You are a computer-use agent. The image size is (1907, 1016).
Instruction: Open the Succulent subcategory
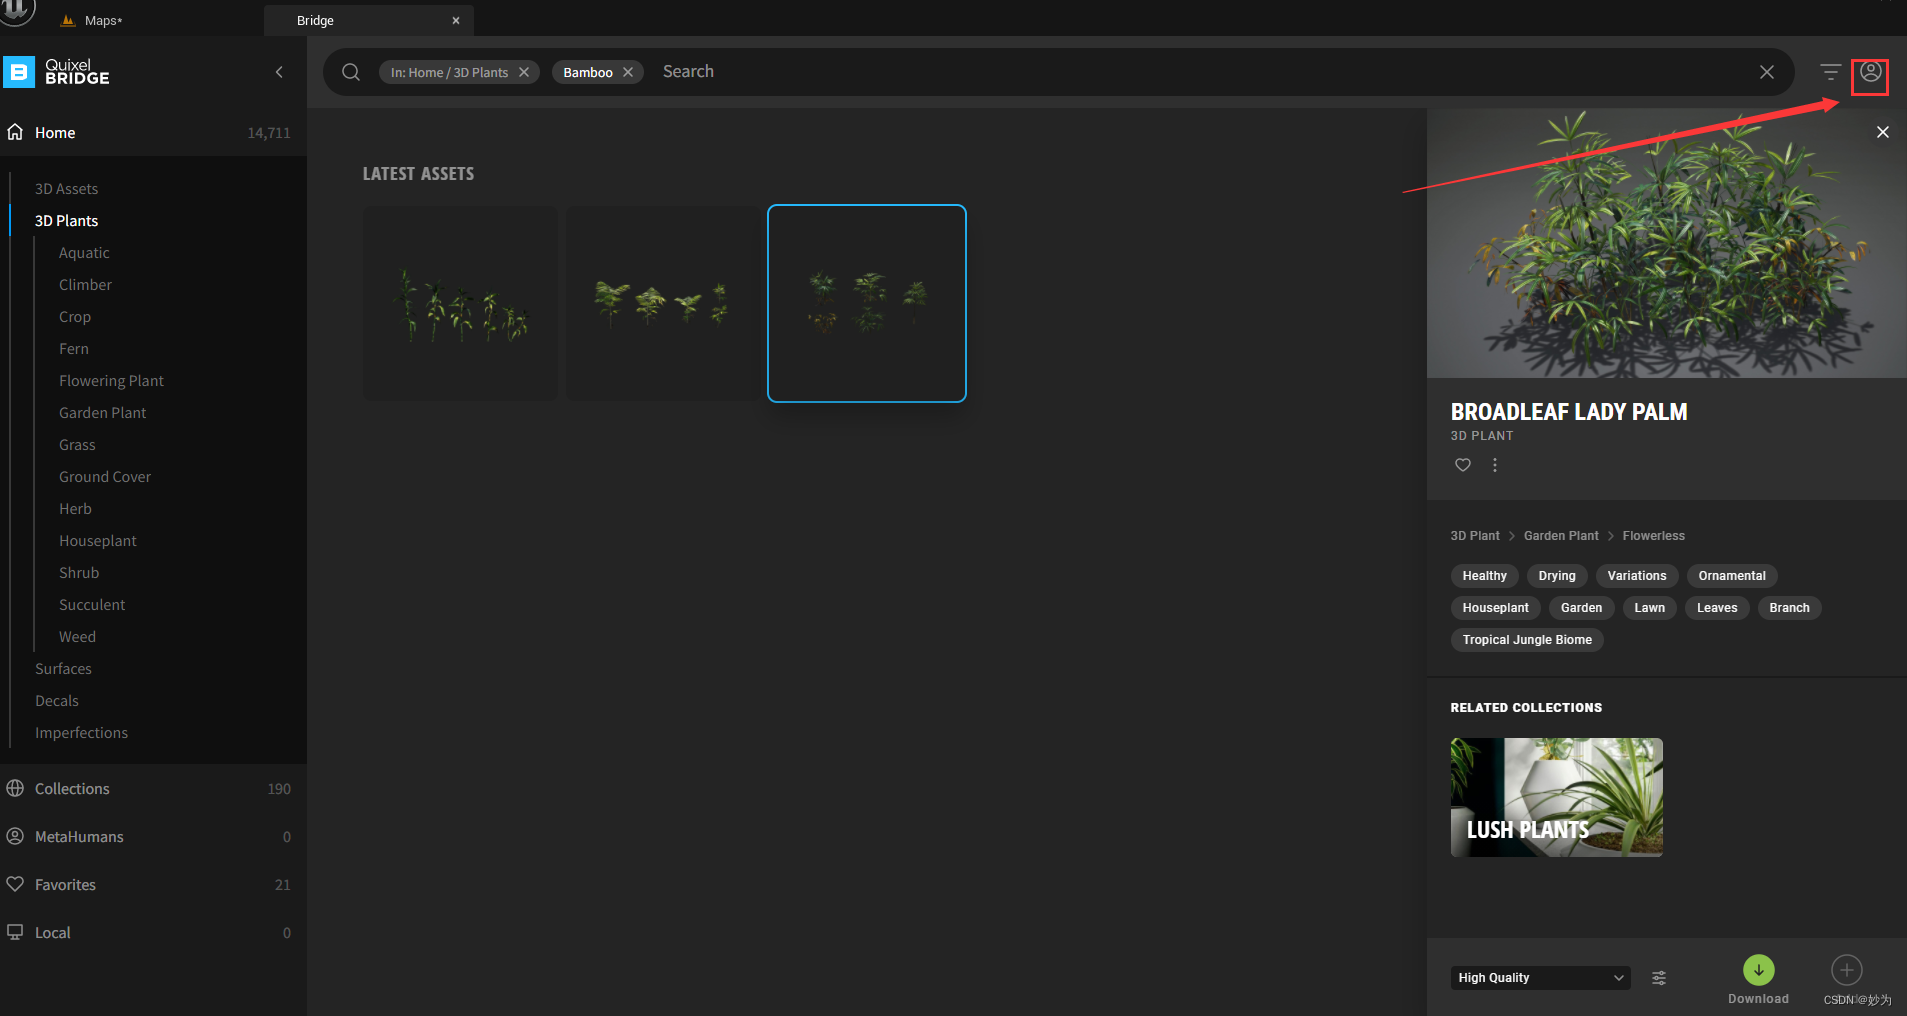[x=92, y=605]
